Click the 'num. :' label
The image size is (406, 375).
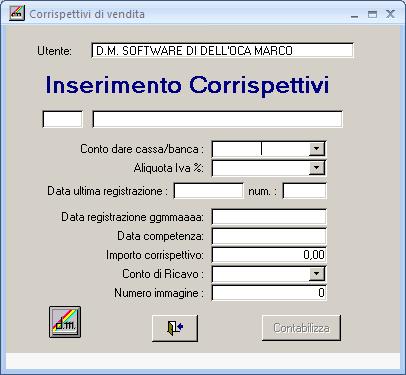point(262,191)
